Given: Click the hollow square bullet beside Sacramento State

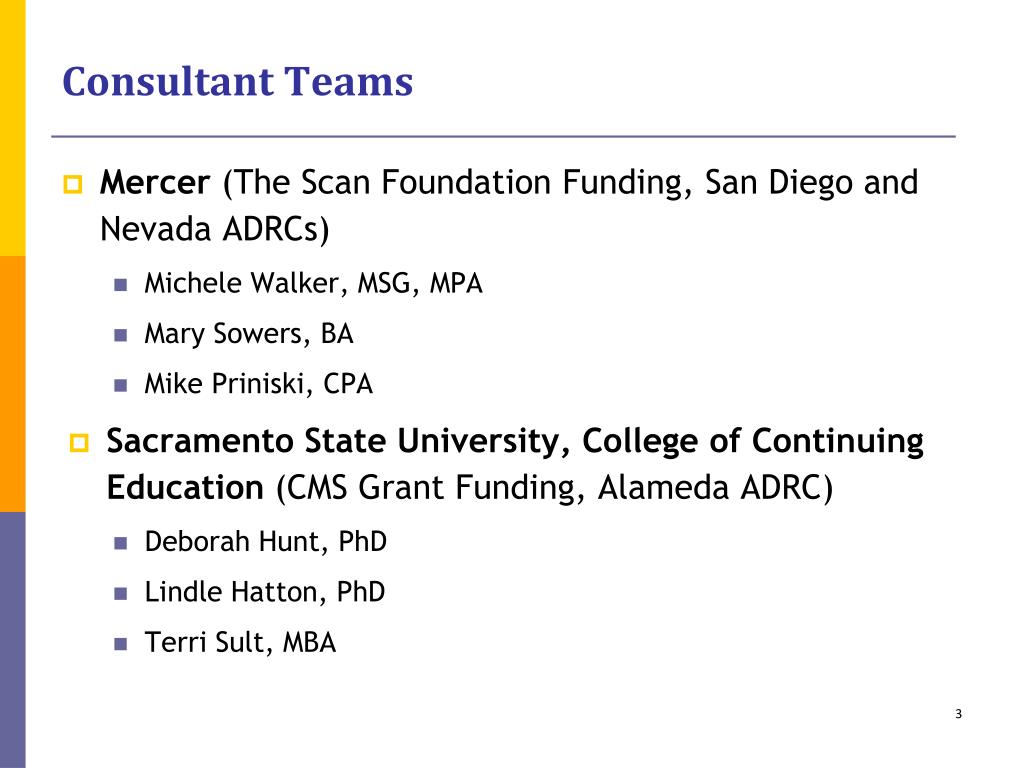Looking at the screenshot, I should click(x=79, y=443).
